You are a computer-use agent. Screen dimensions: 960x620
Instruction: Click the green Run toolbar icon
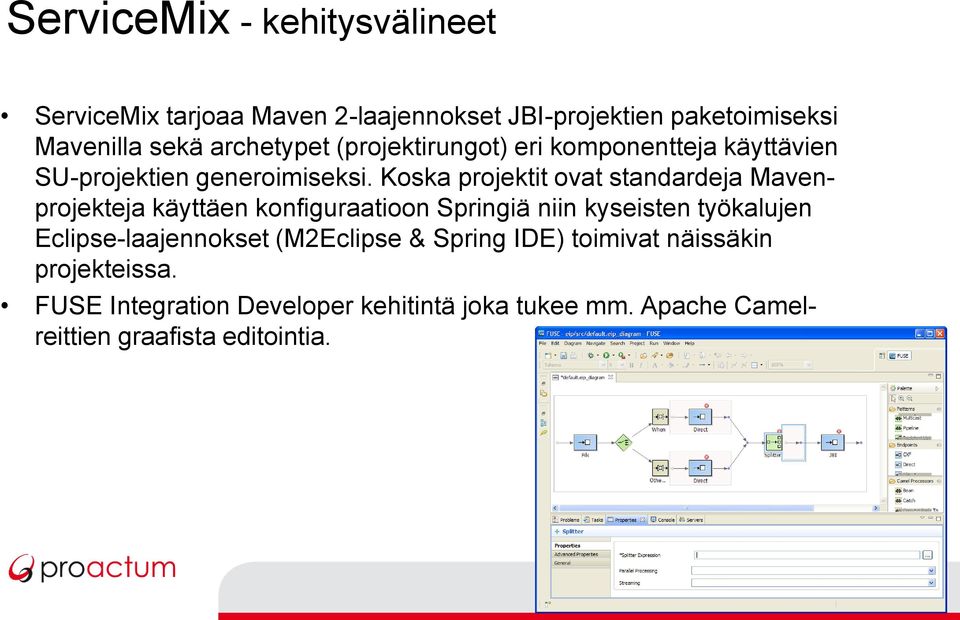pos(606,355)
